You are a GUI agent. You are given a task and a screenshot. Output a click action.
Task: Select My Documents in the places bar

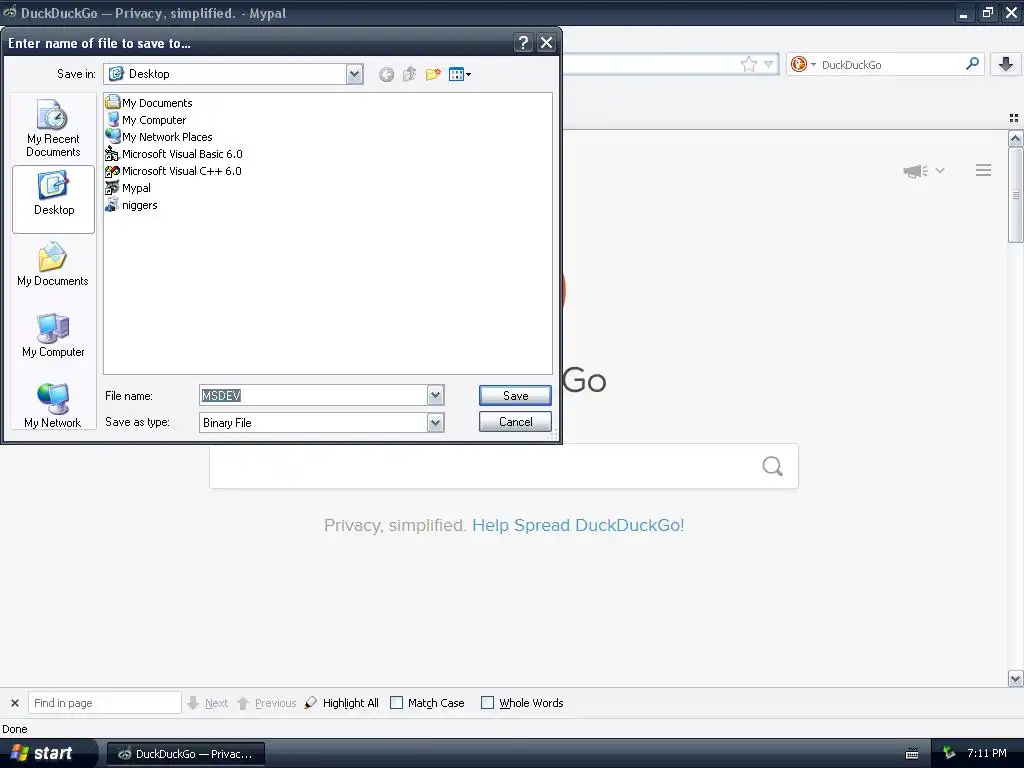click(54, 264)
